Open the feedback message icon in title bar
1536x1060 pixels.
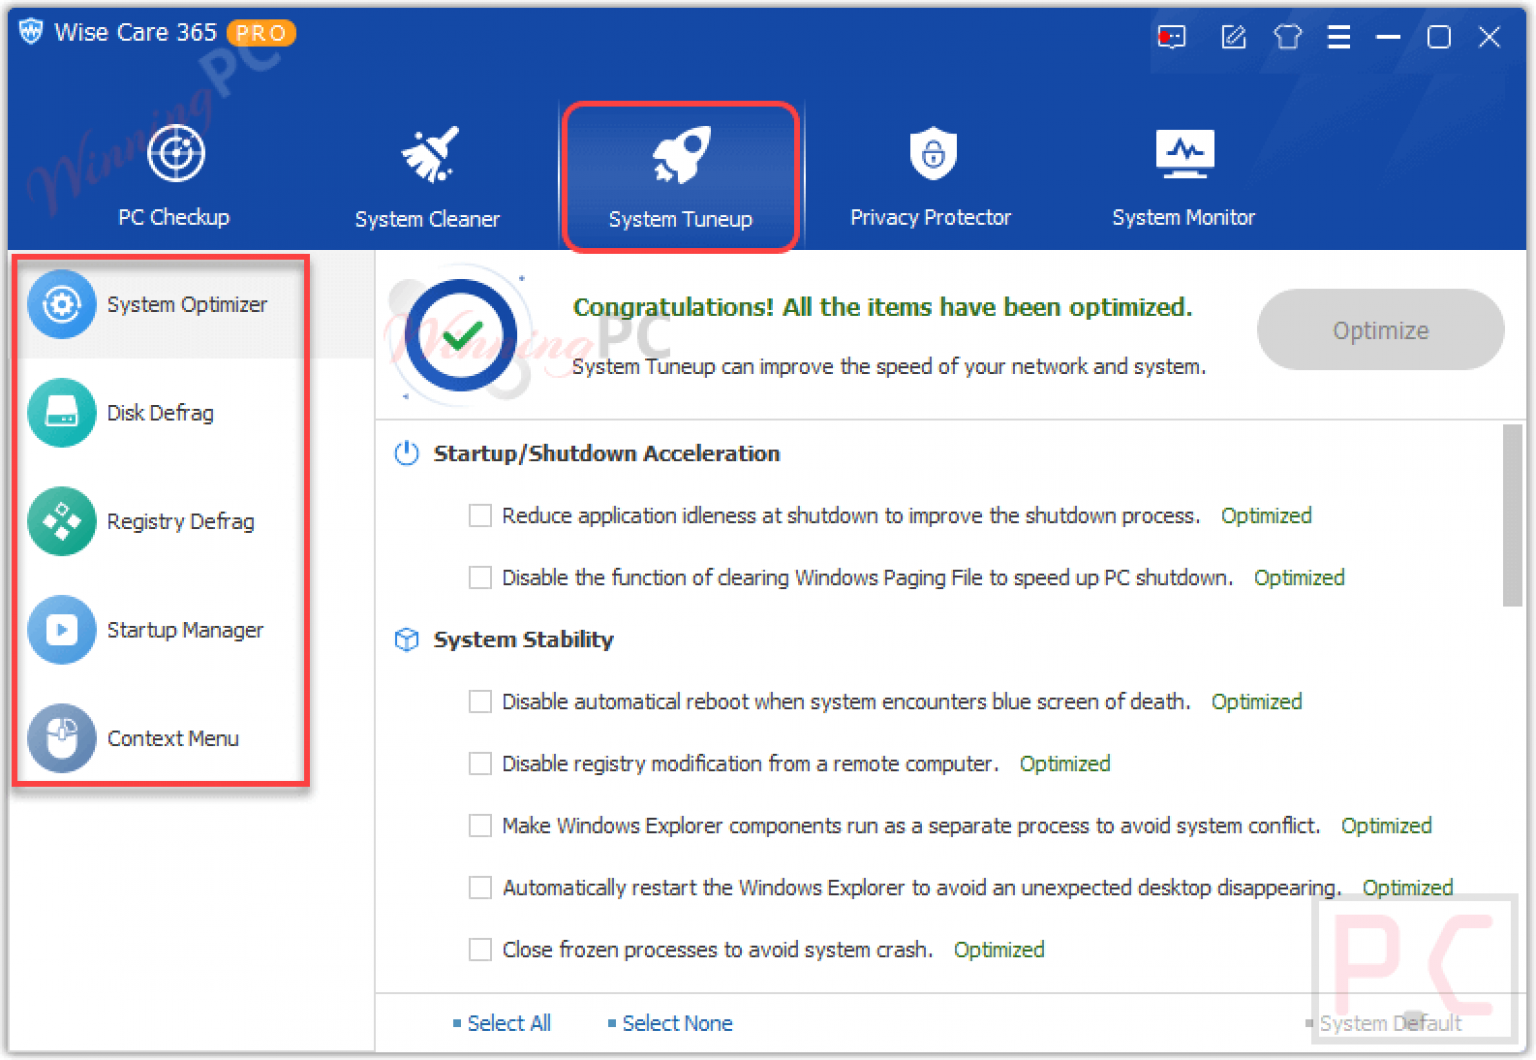(1171, 38)
